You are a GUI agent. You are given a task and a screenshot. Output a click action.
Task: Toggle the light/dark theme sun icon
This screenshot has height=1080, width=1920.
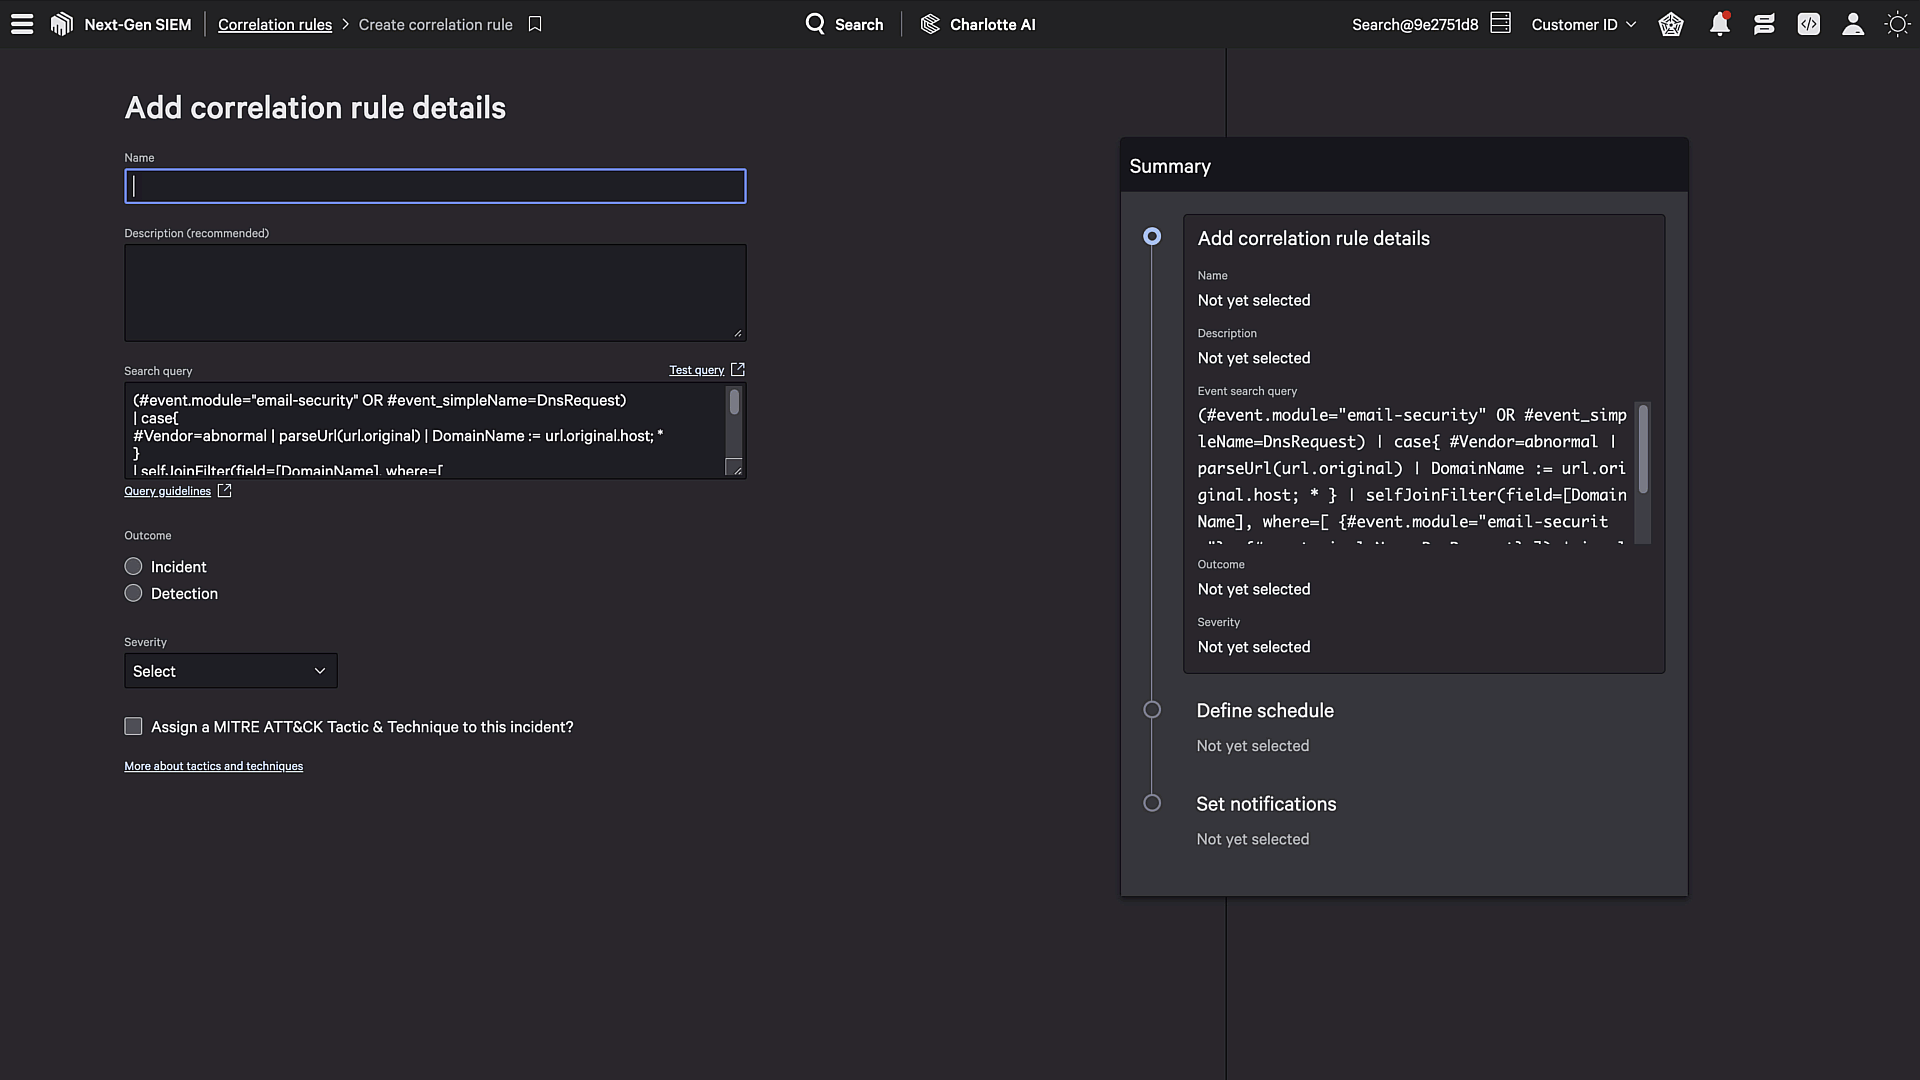coord(1897,24)
